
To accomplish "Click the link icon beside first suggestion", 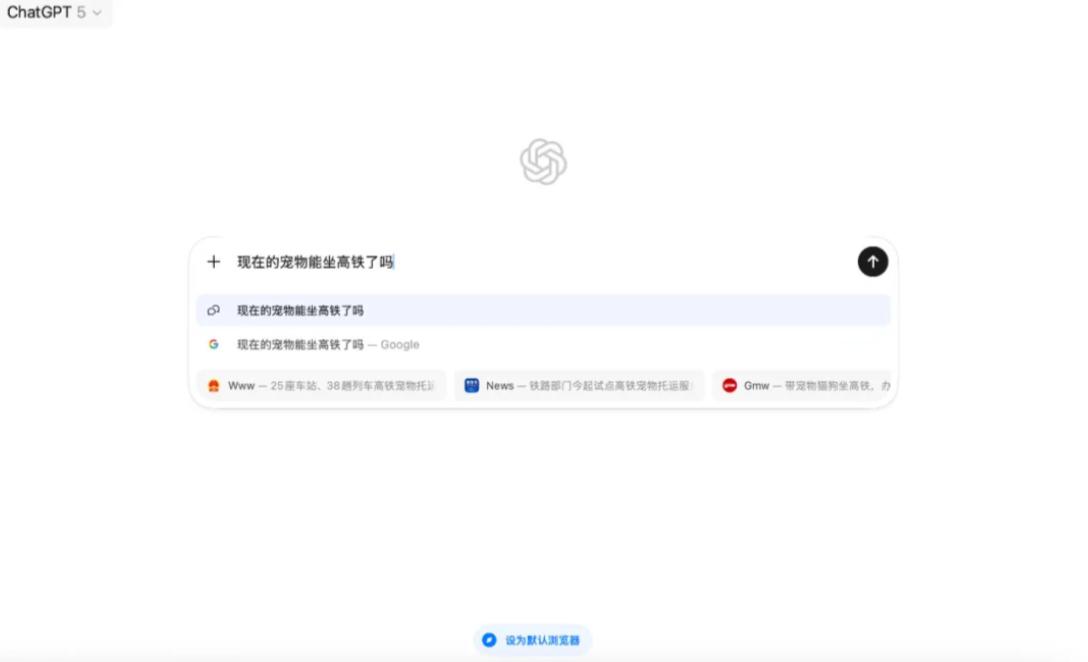I will point(214,310).
